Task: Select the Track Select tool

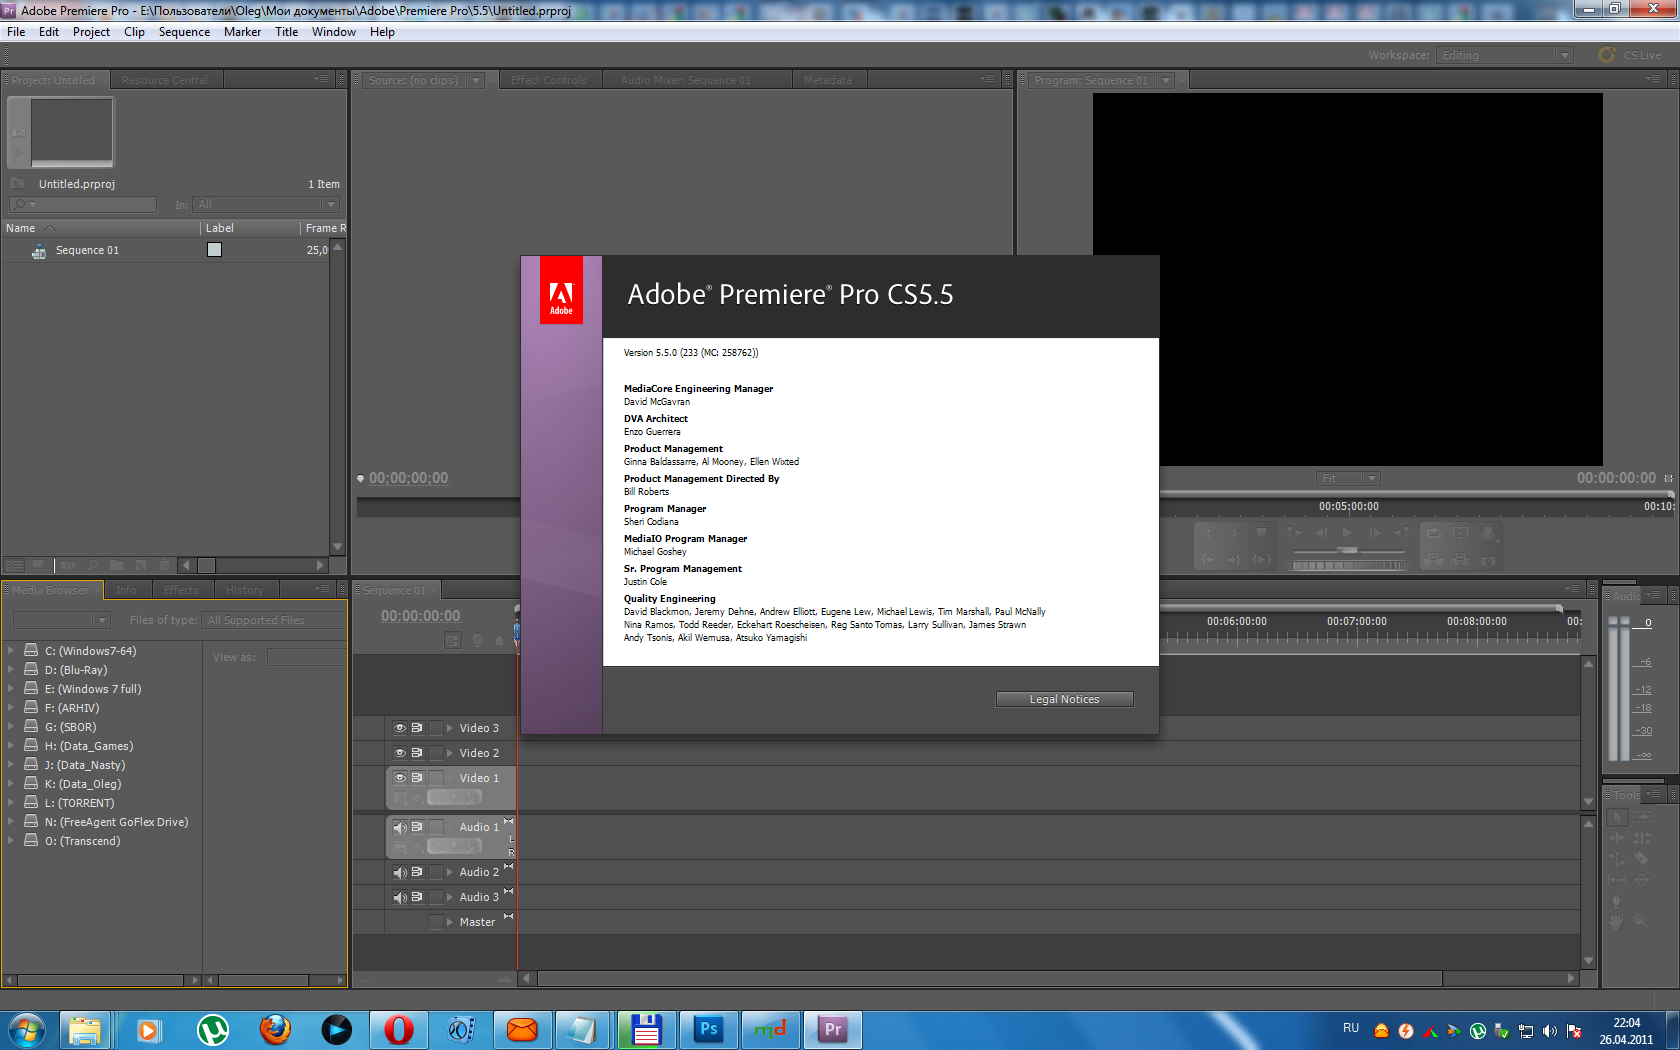Action: tap(1641, 817)
